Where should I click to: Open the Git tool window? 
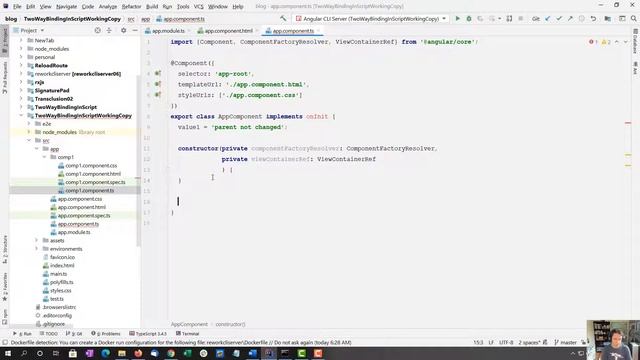pyautogui.click(x=74, y=333)
